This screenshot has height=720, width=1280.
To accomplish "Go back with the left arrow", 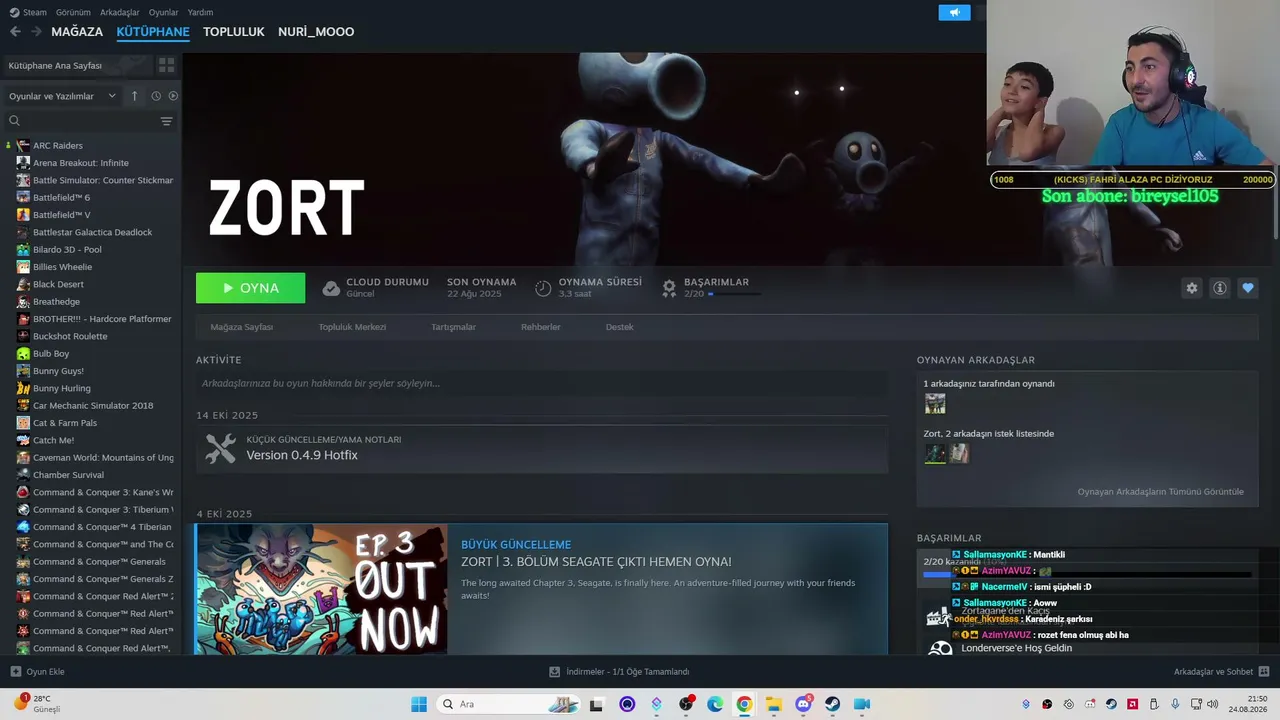I will (x=15, y=32).
